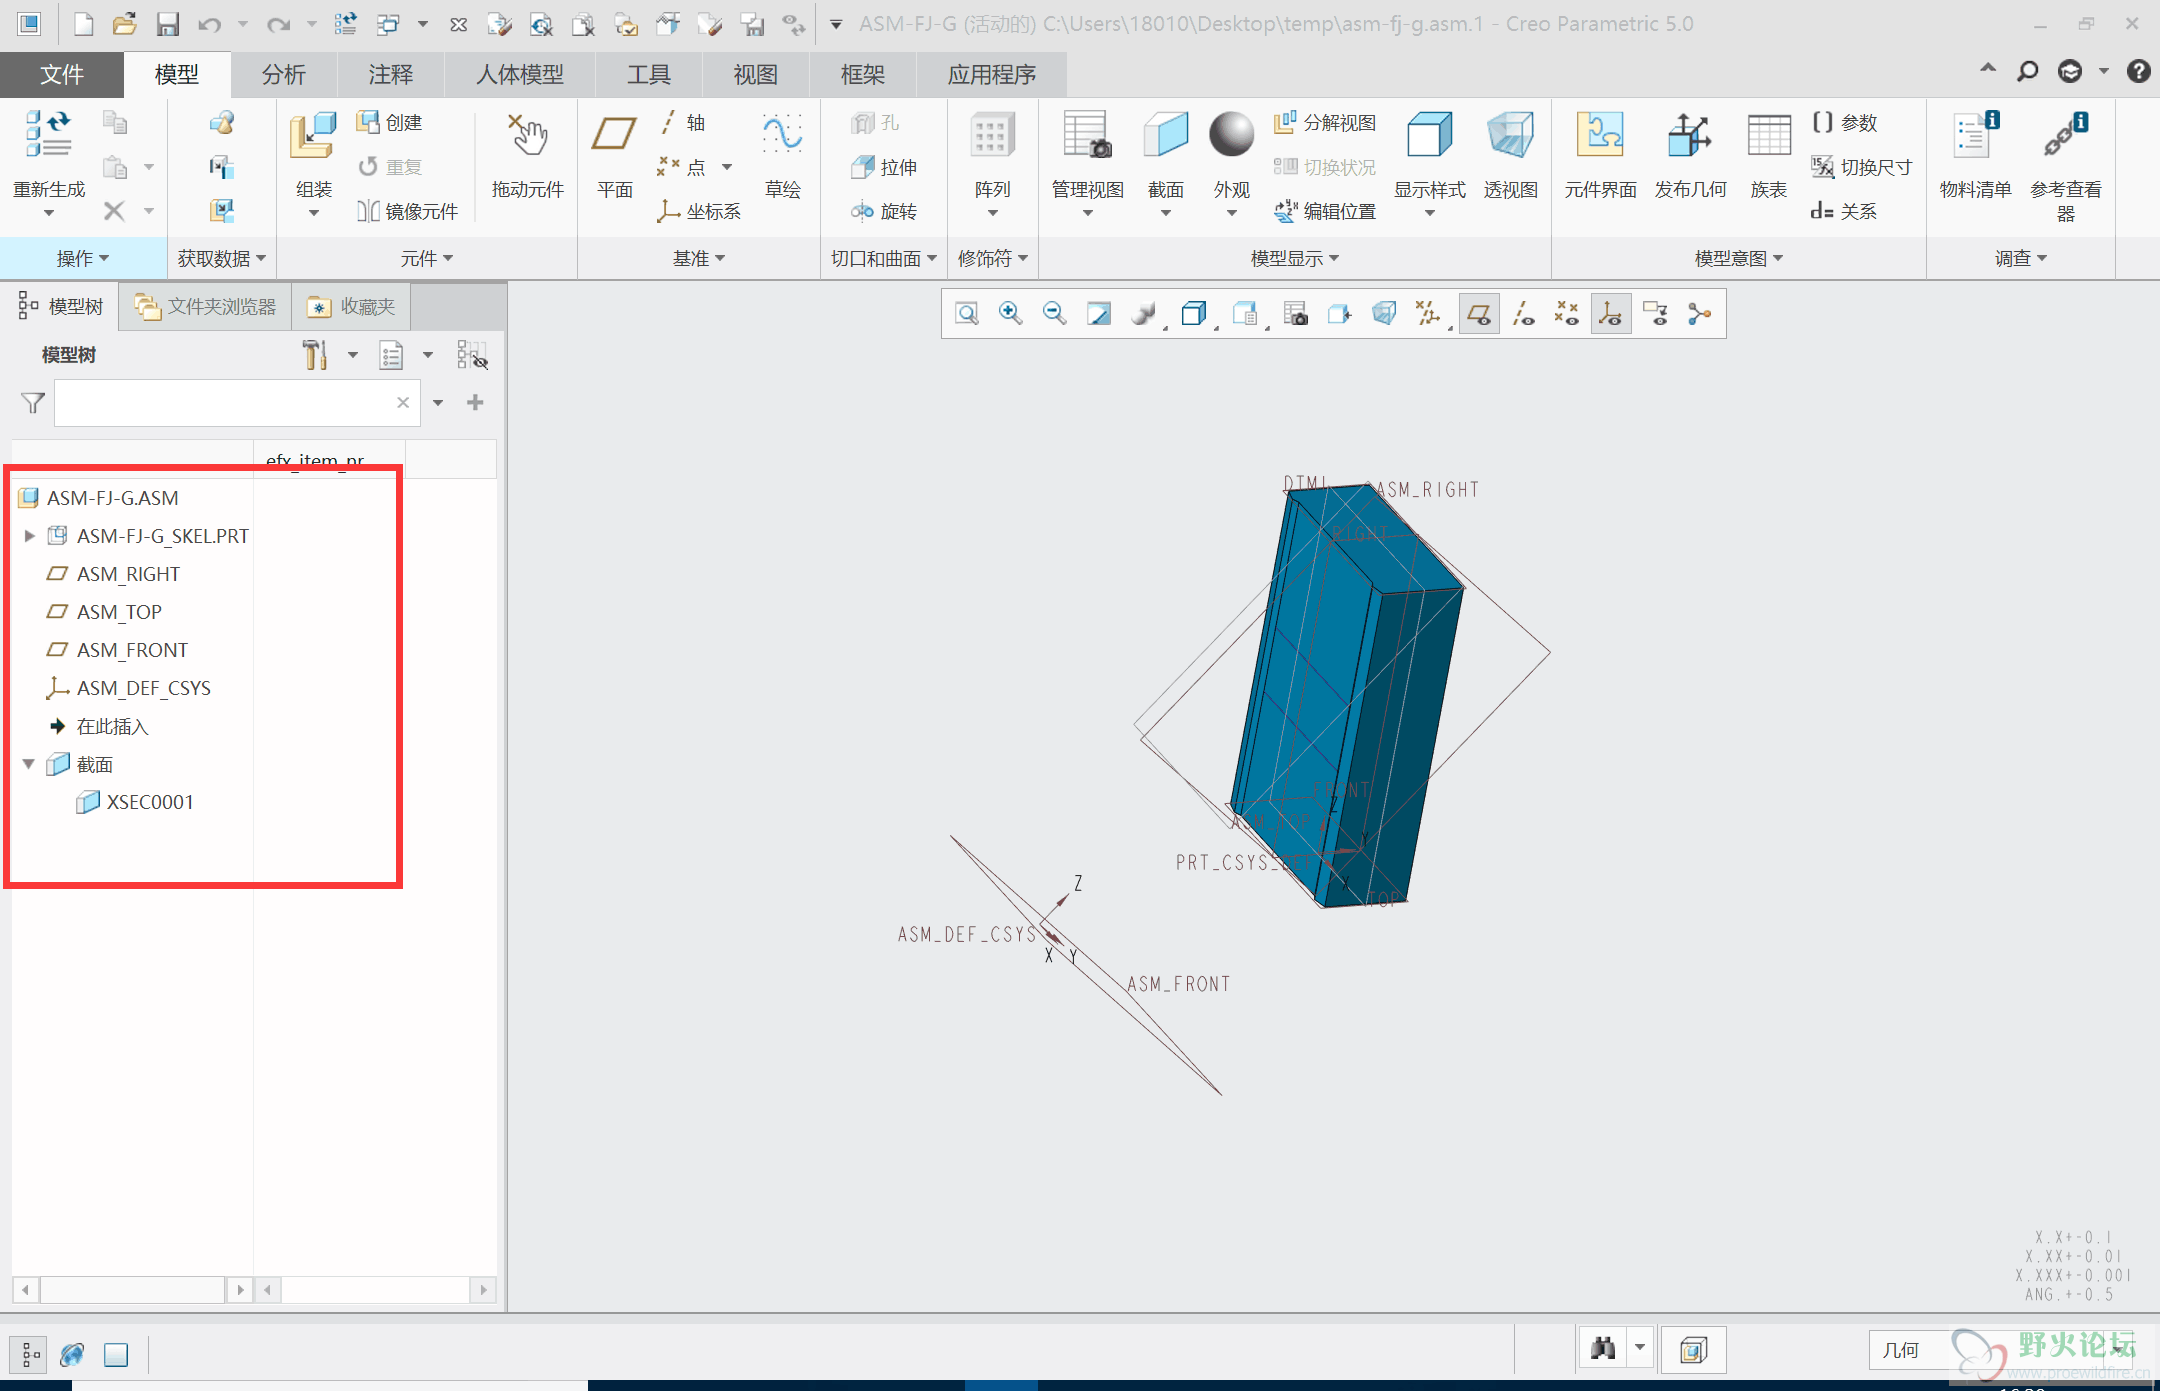Click the Refit zoom icon in graphics toolbar
The height and width of the screenshot is (1391, 2160).
[x=966, y=314]
